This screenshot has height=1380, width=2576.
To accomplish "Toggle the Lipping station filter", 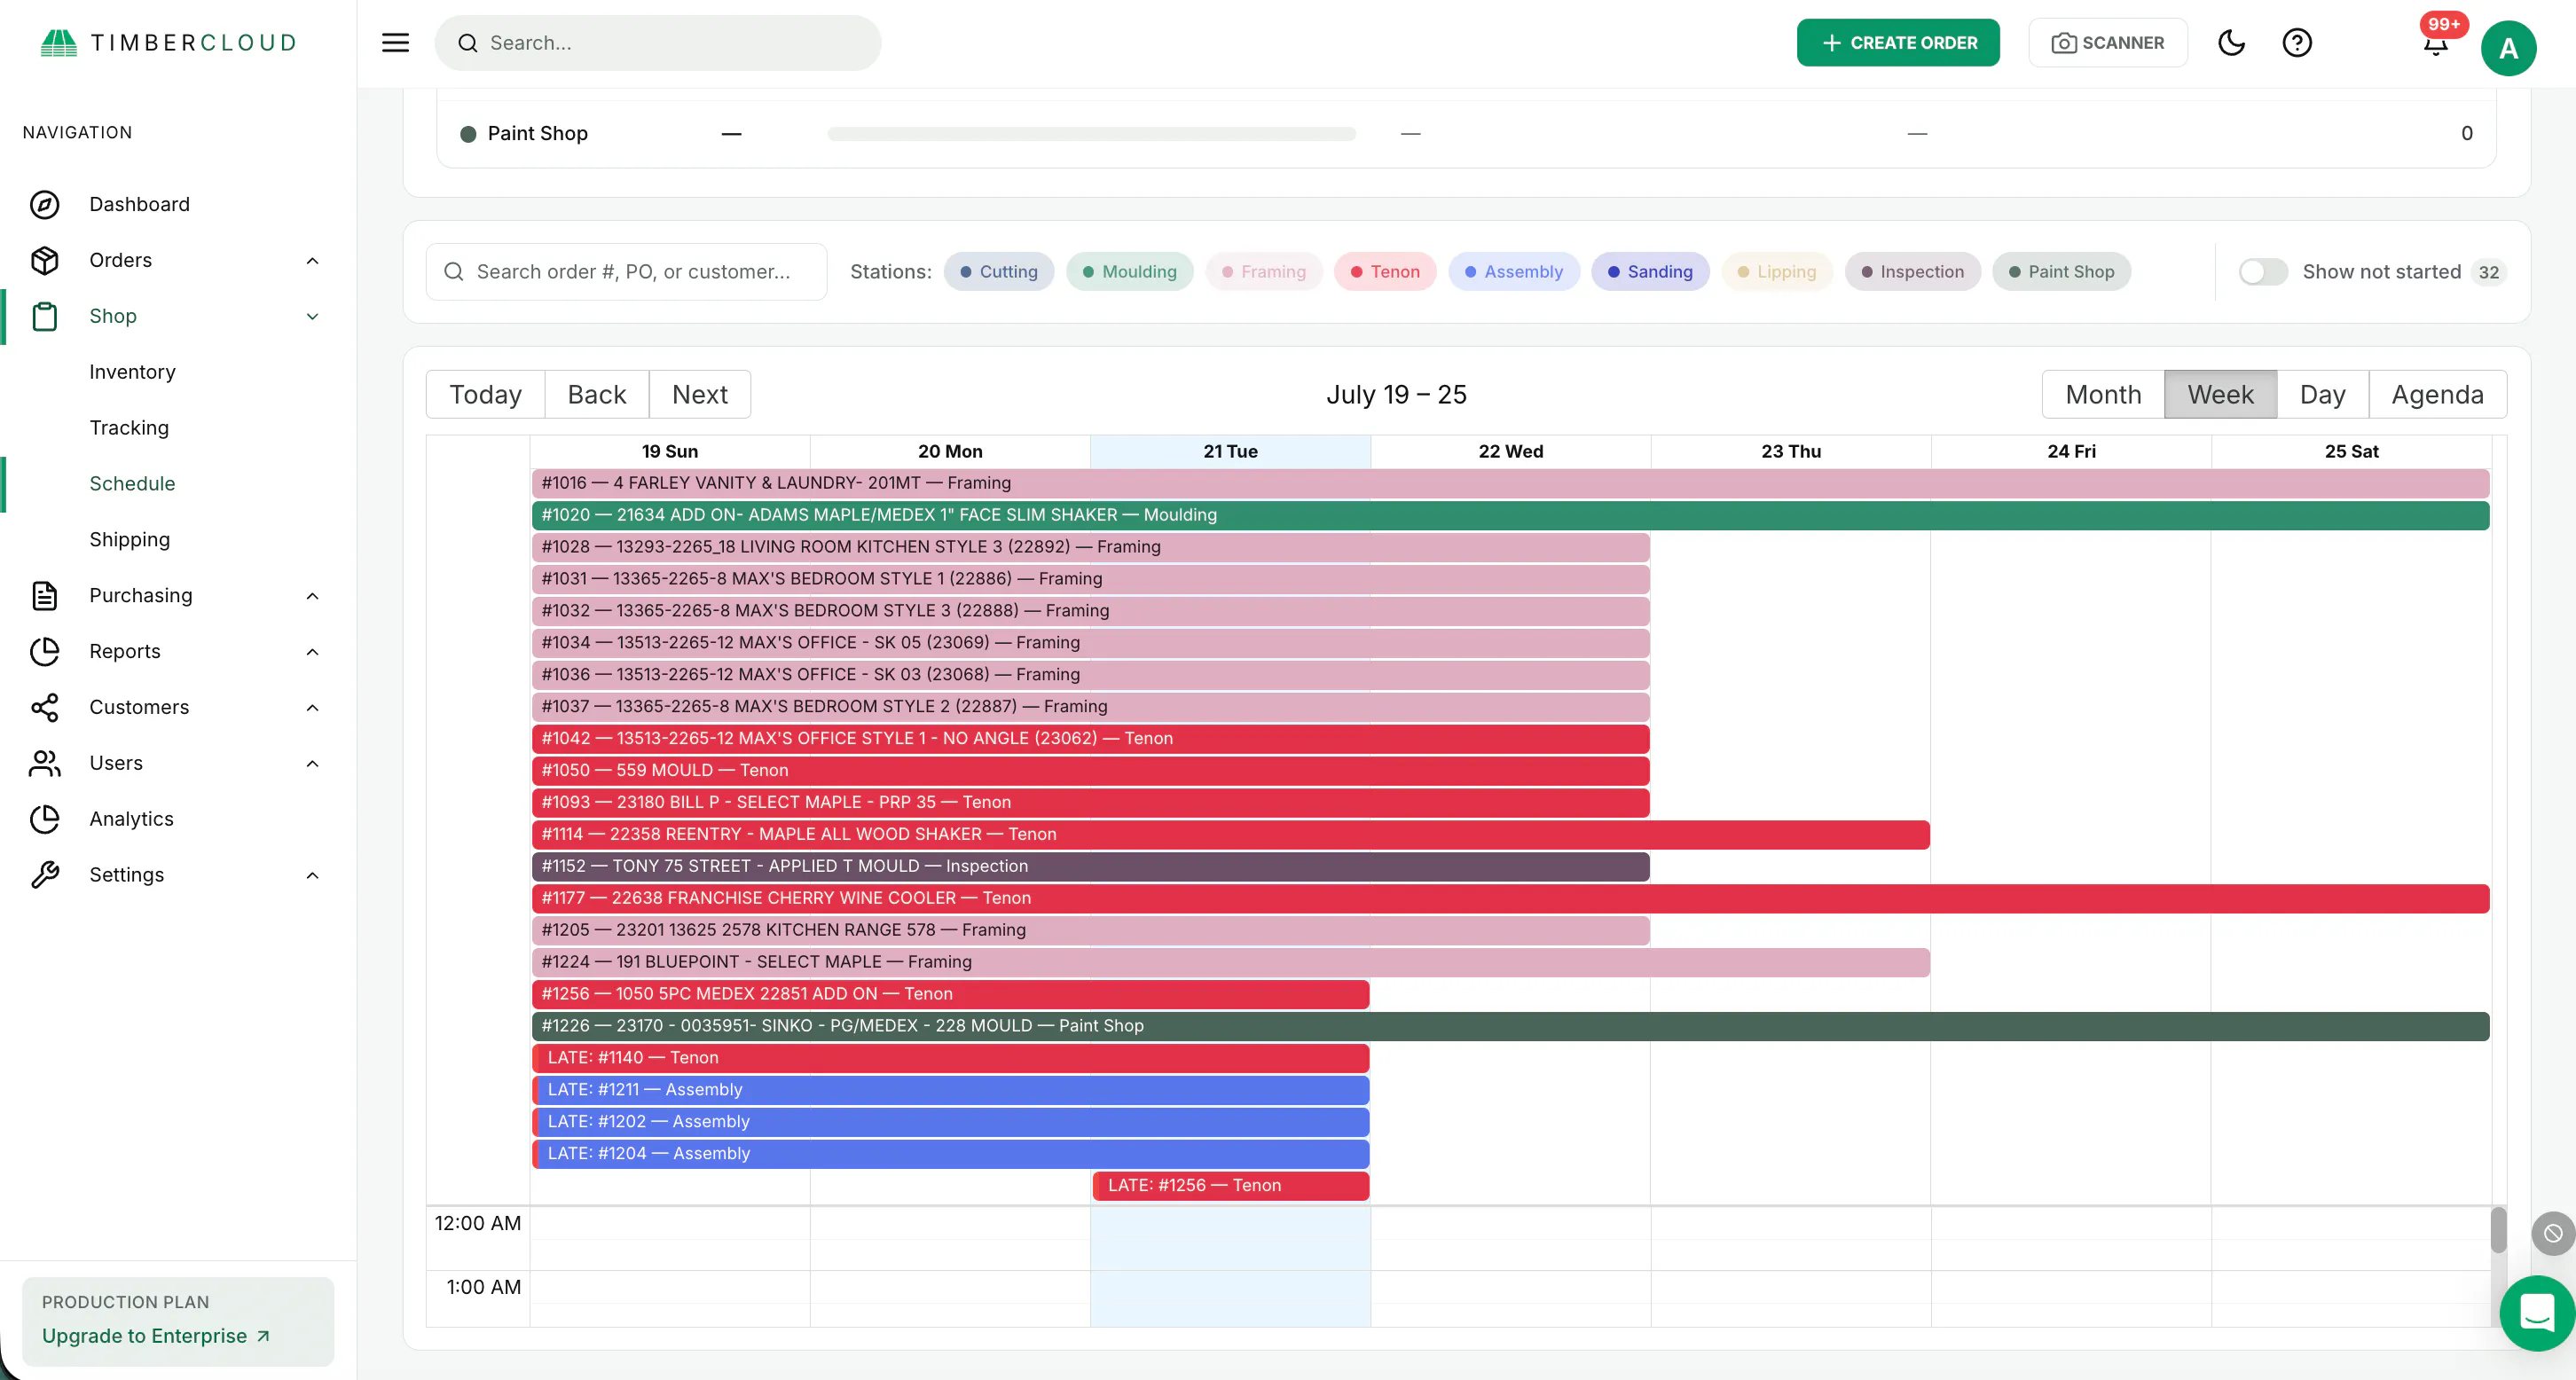I will 1777,271.
